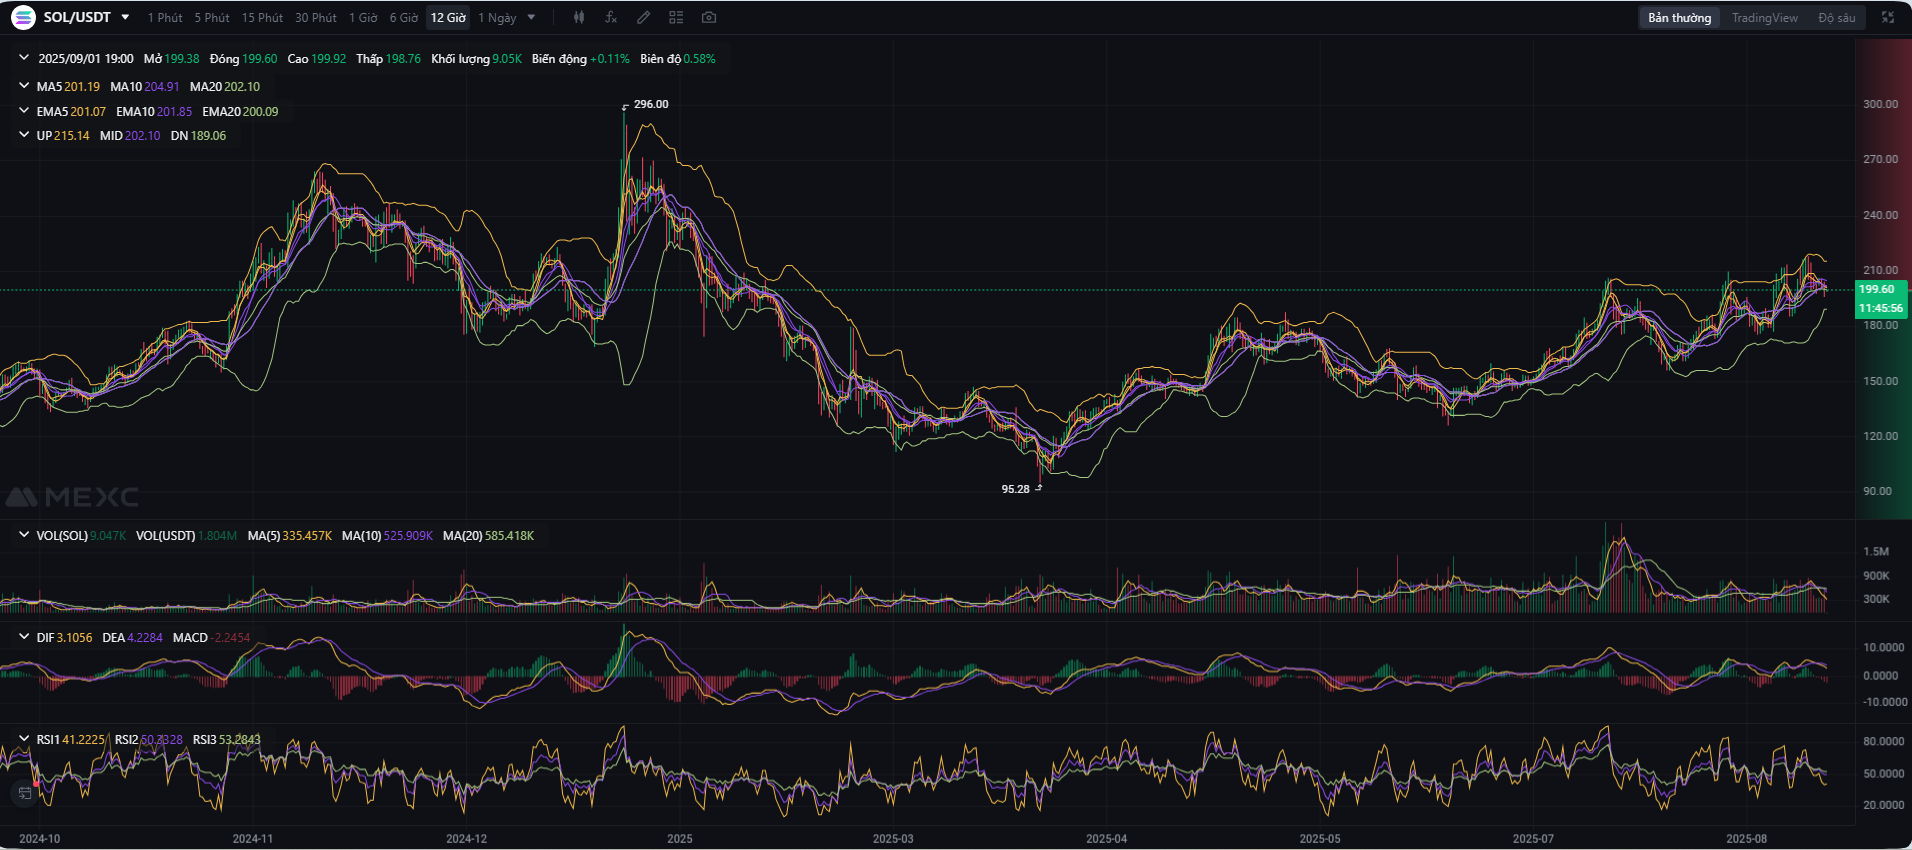1912x850 pixels.
Task: Select the 1 Phút timeframe
Action: [165, 17]
